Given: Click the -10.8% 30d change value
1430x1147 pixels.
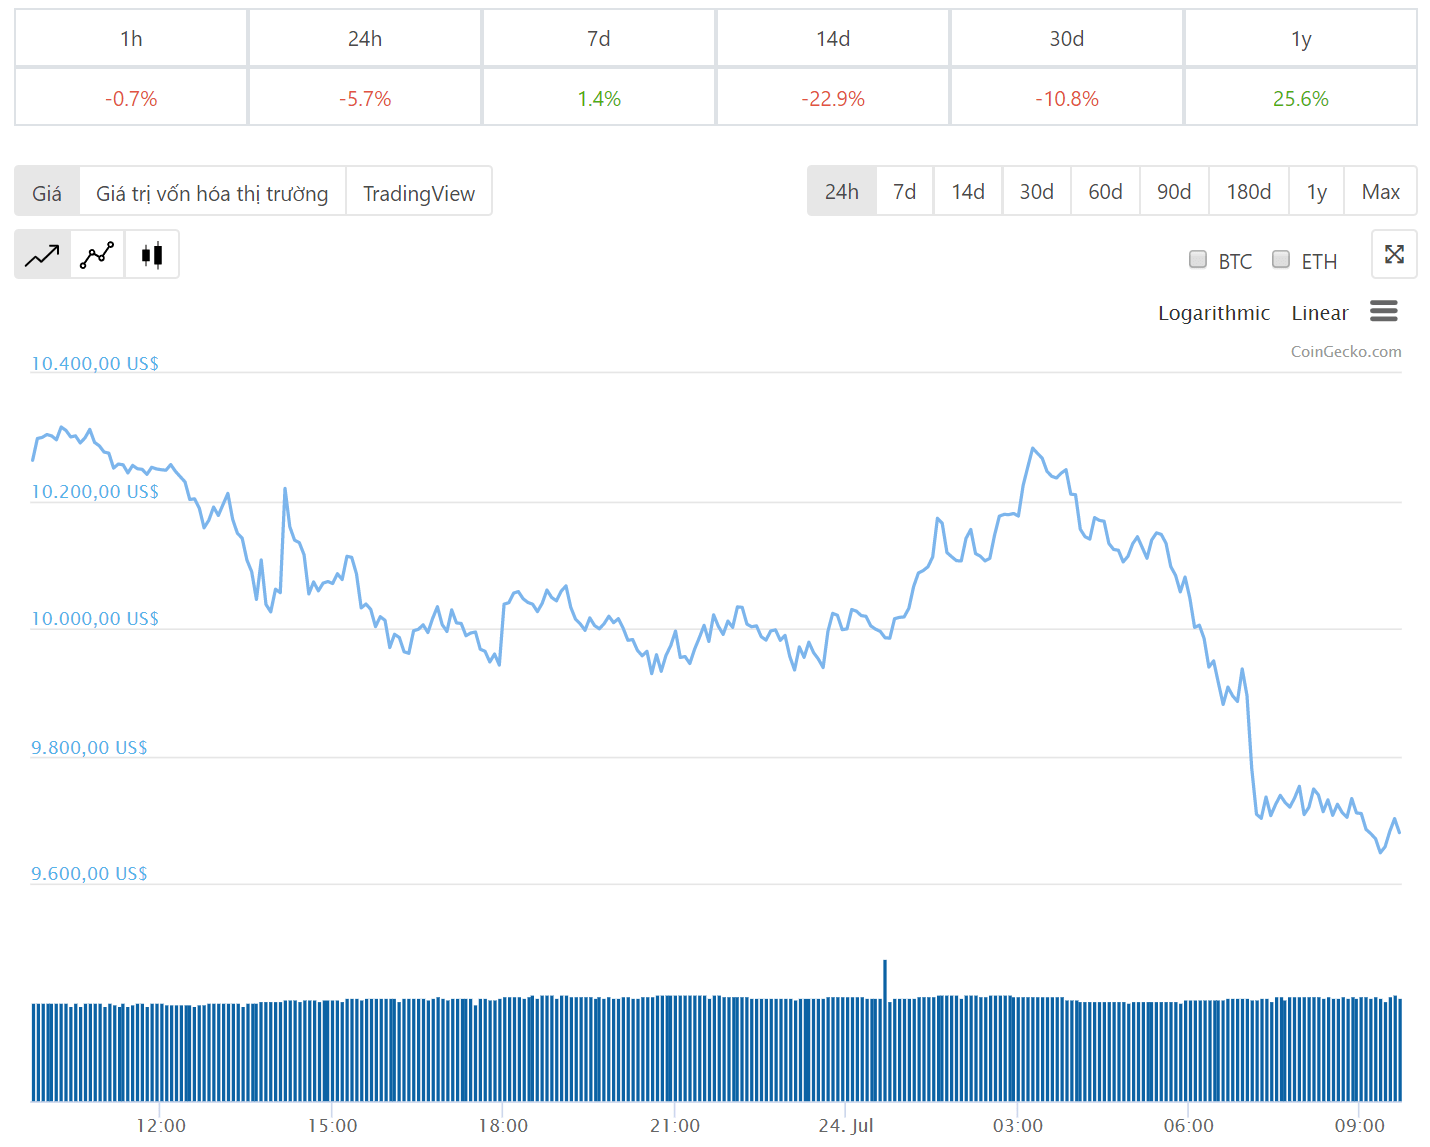Looking at the screenshot, I should point(1067,98).
